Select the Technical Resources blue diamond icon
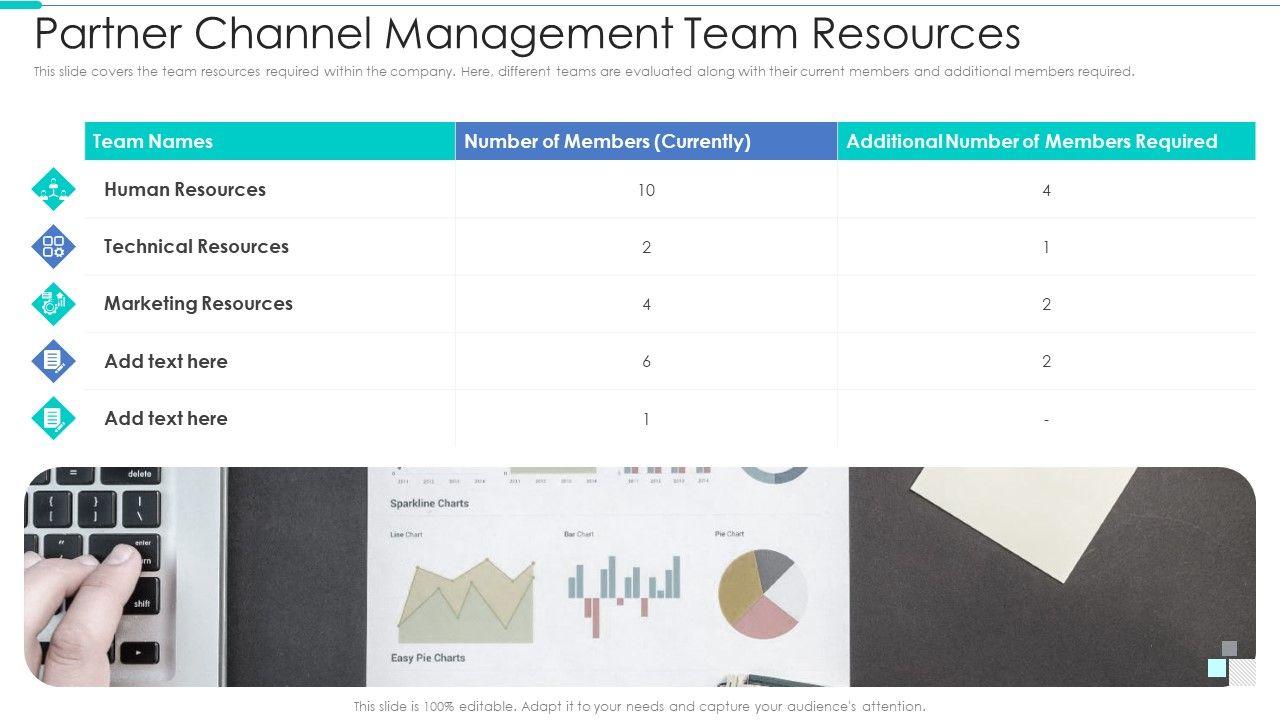 pyautogui.click(x=53, y=246)
